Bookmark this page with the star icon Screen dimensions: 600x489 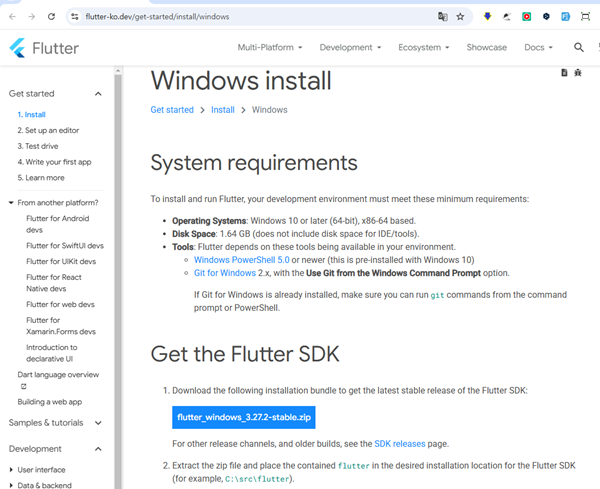coord(460,16)
